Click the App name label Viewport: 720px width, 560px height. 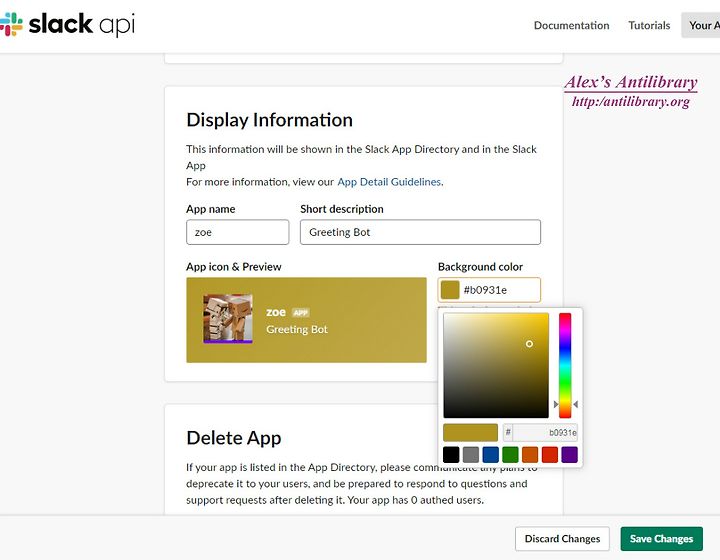tap(211, 209)
